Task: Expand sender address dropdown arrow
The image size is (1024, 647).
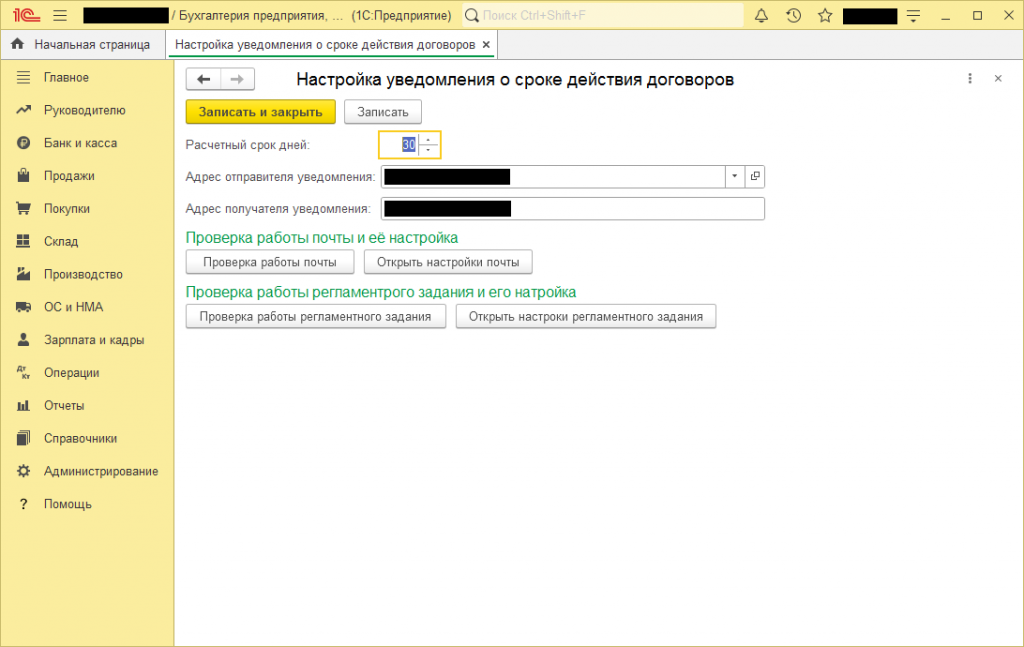Action: (x=735, y=176)
